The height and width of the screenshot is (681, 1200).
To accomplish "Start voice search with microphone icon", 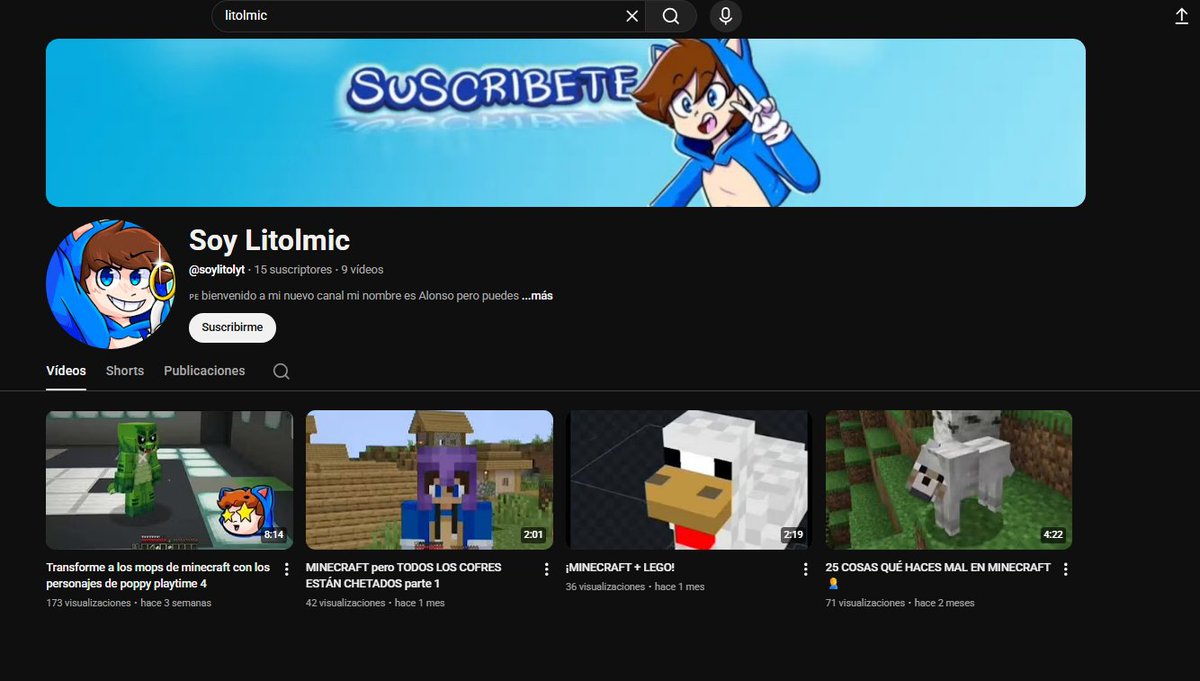I will [x=726, y=16].
